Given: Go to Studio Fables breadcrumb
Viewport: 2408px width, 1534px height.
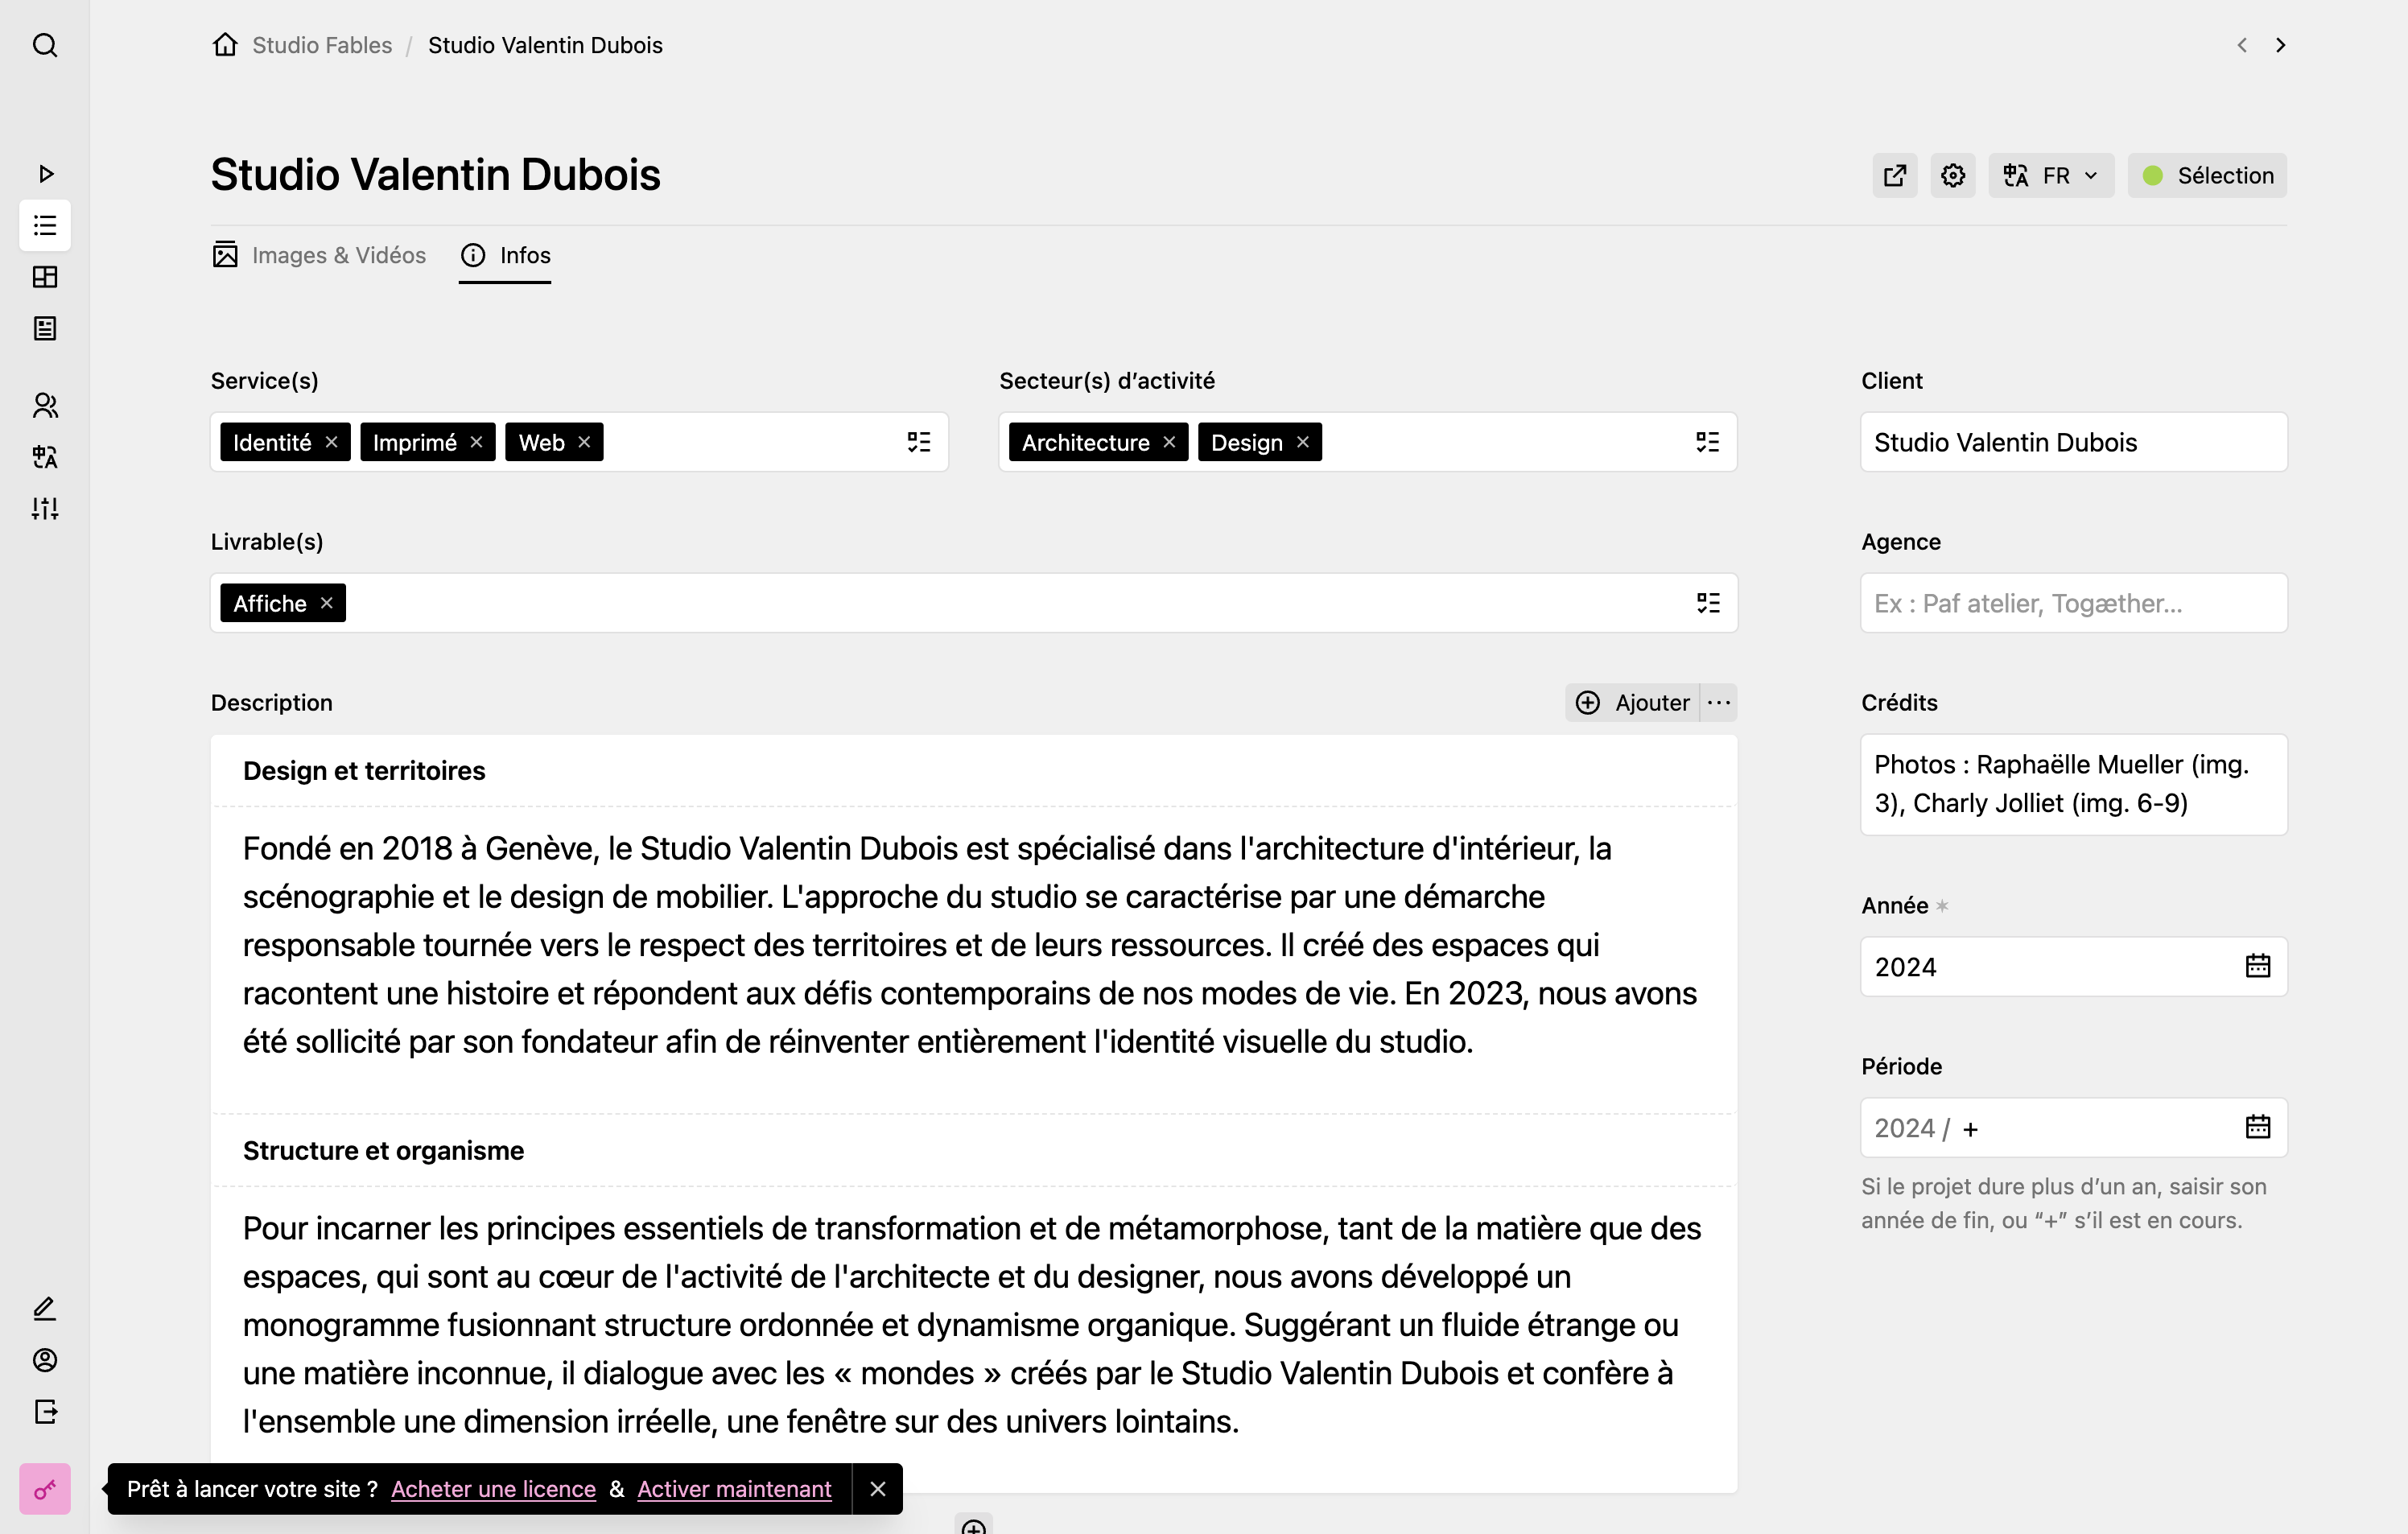Looking at the screenshot, I should tap(322, 45).
